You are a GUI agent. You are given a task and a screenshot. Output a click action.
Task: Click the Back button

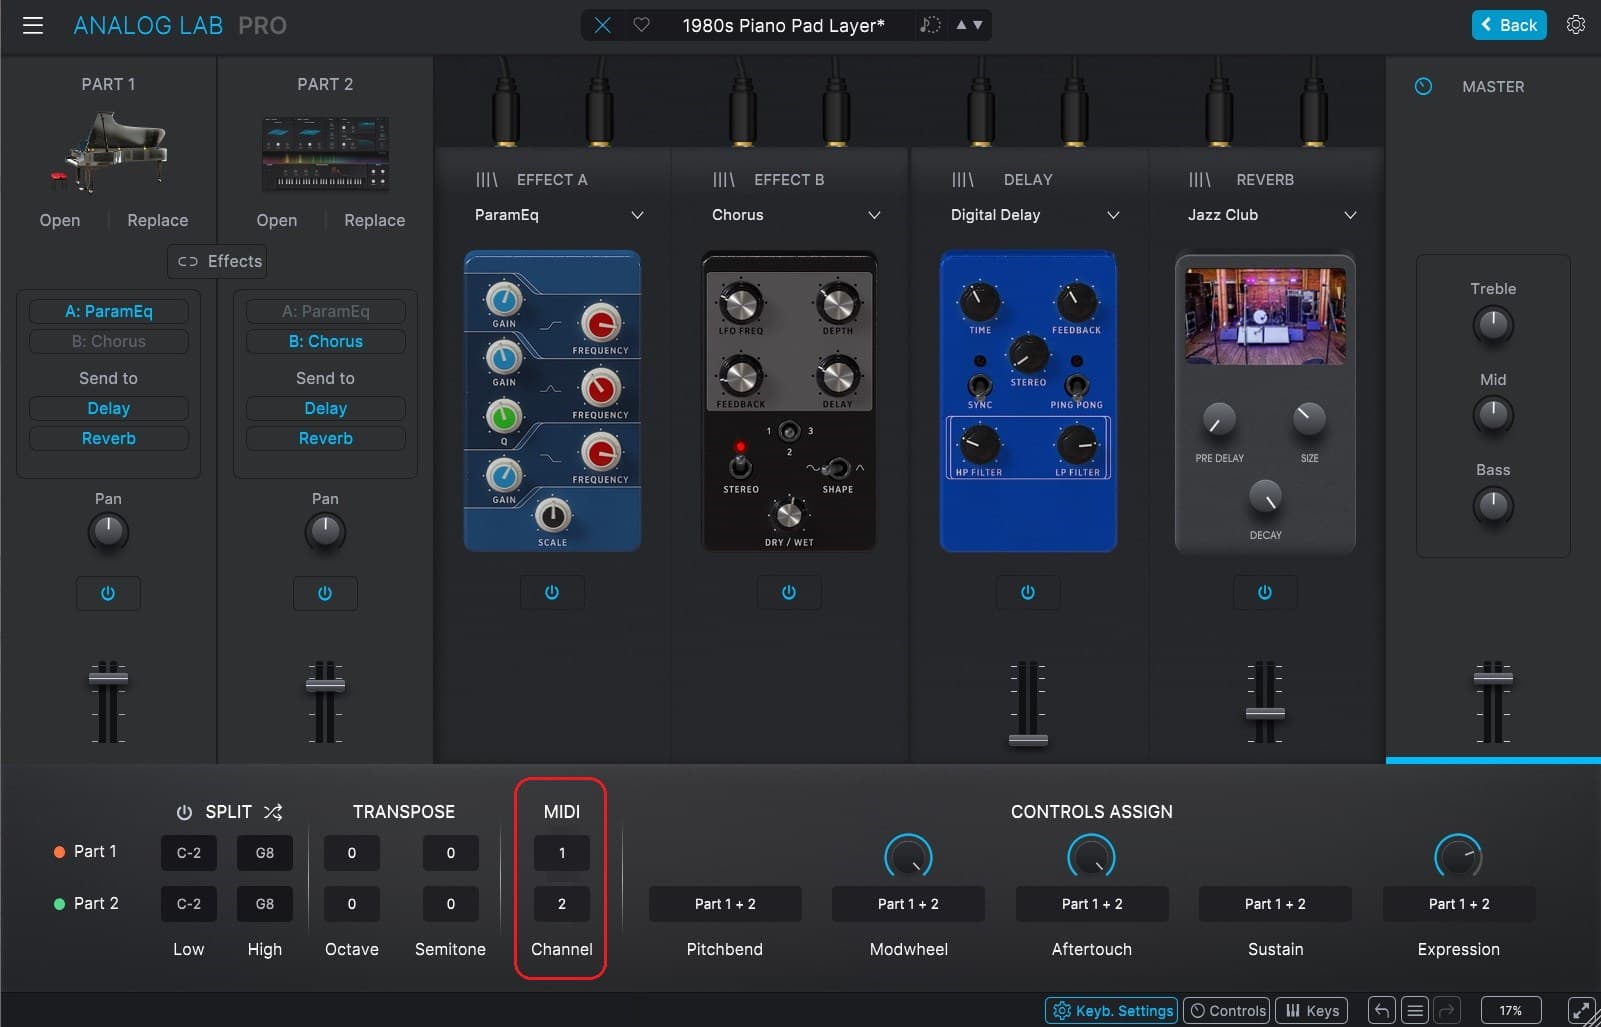pos(1508,25)
